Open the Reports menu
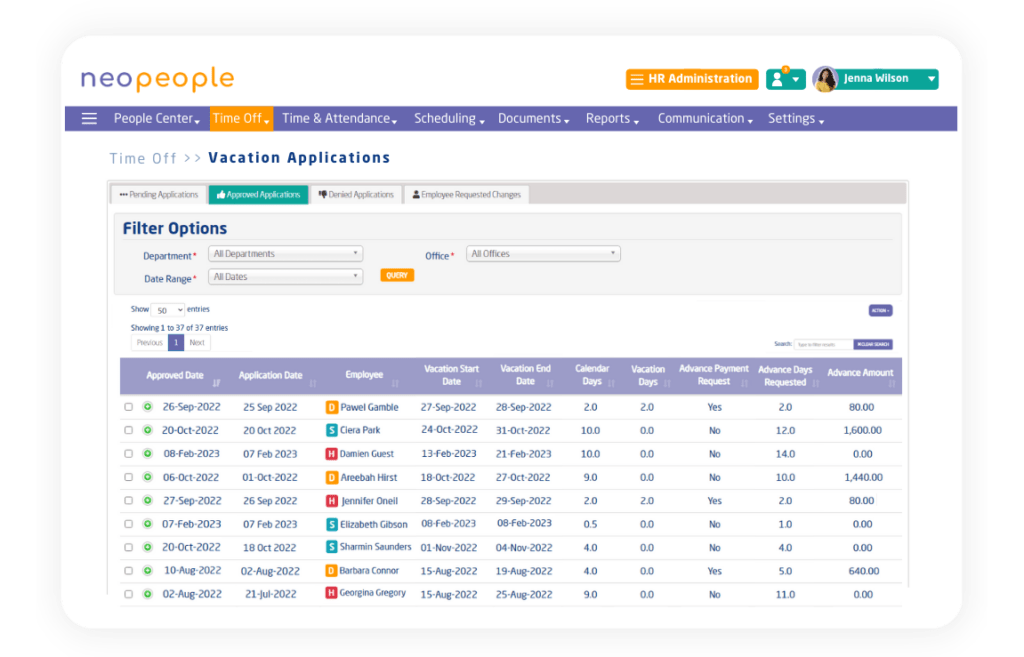1024x657 pixels. click(x=612, y=119)
